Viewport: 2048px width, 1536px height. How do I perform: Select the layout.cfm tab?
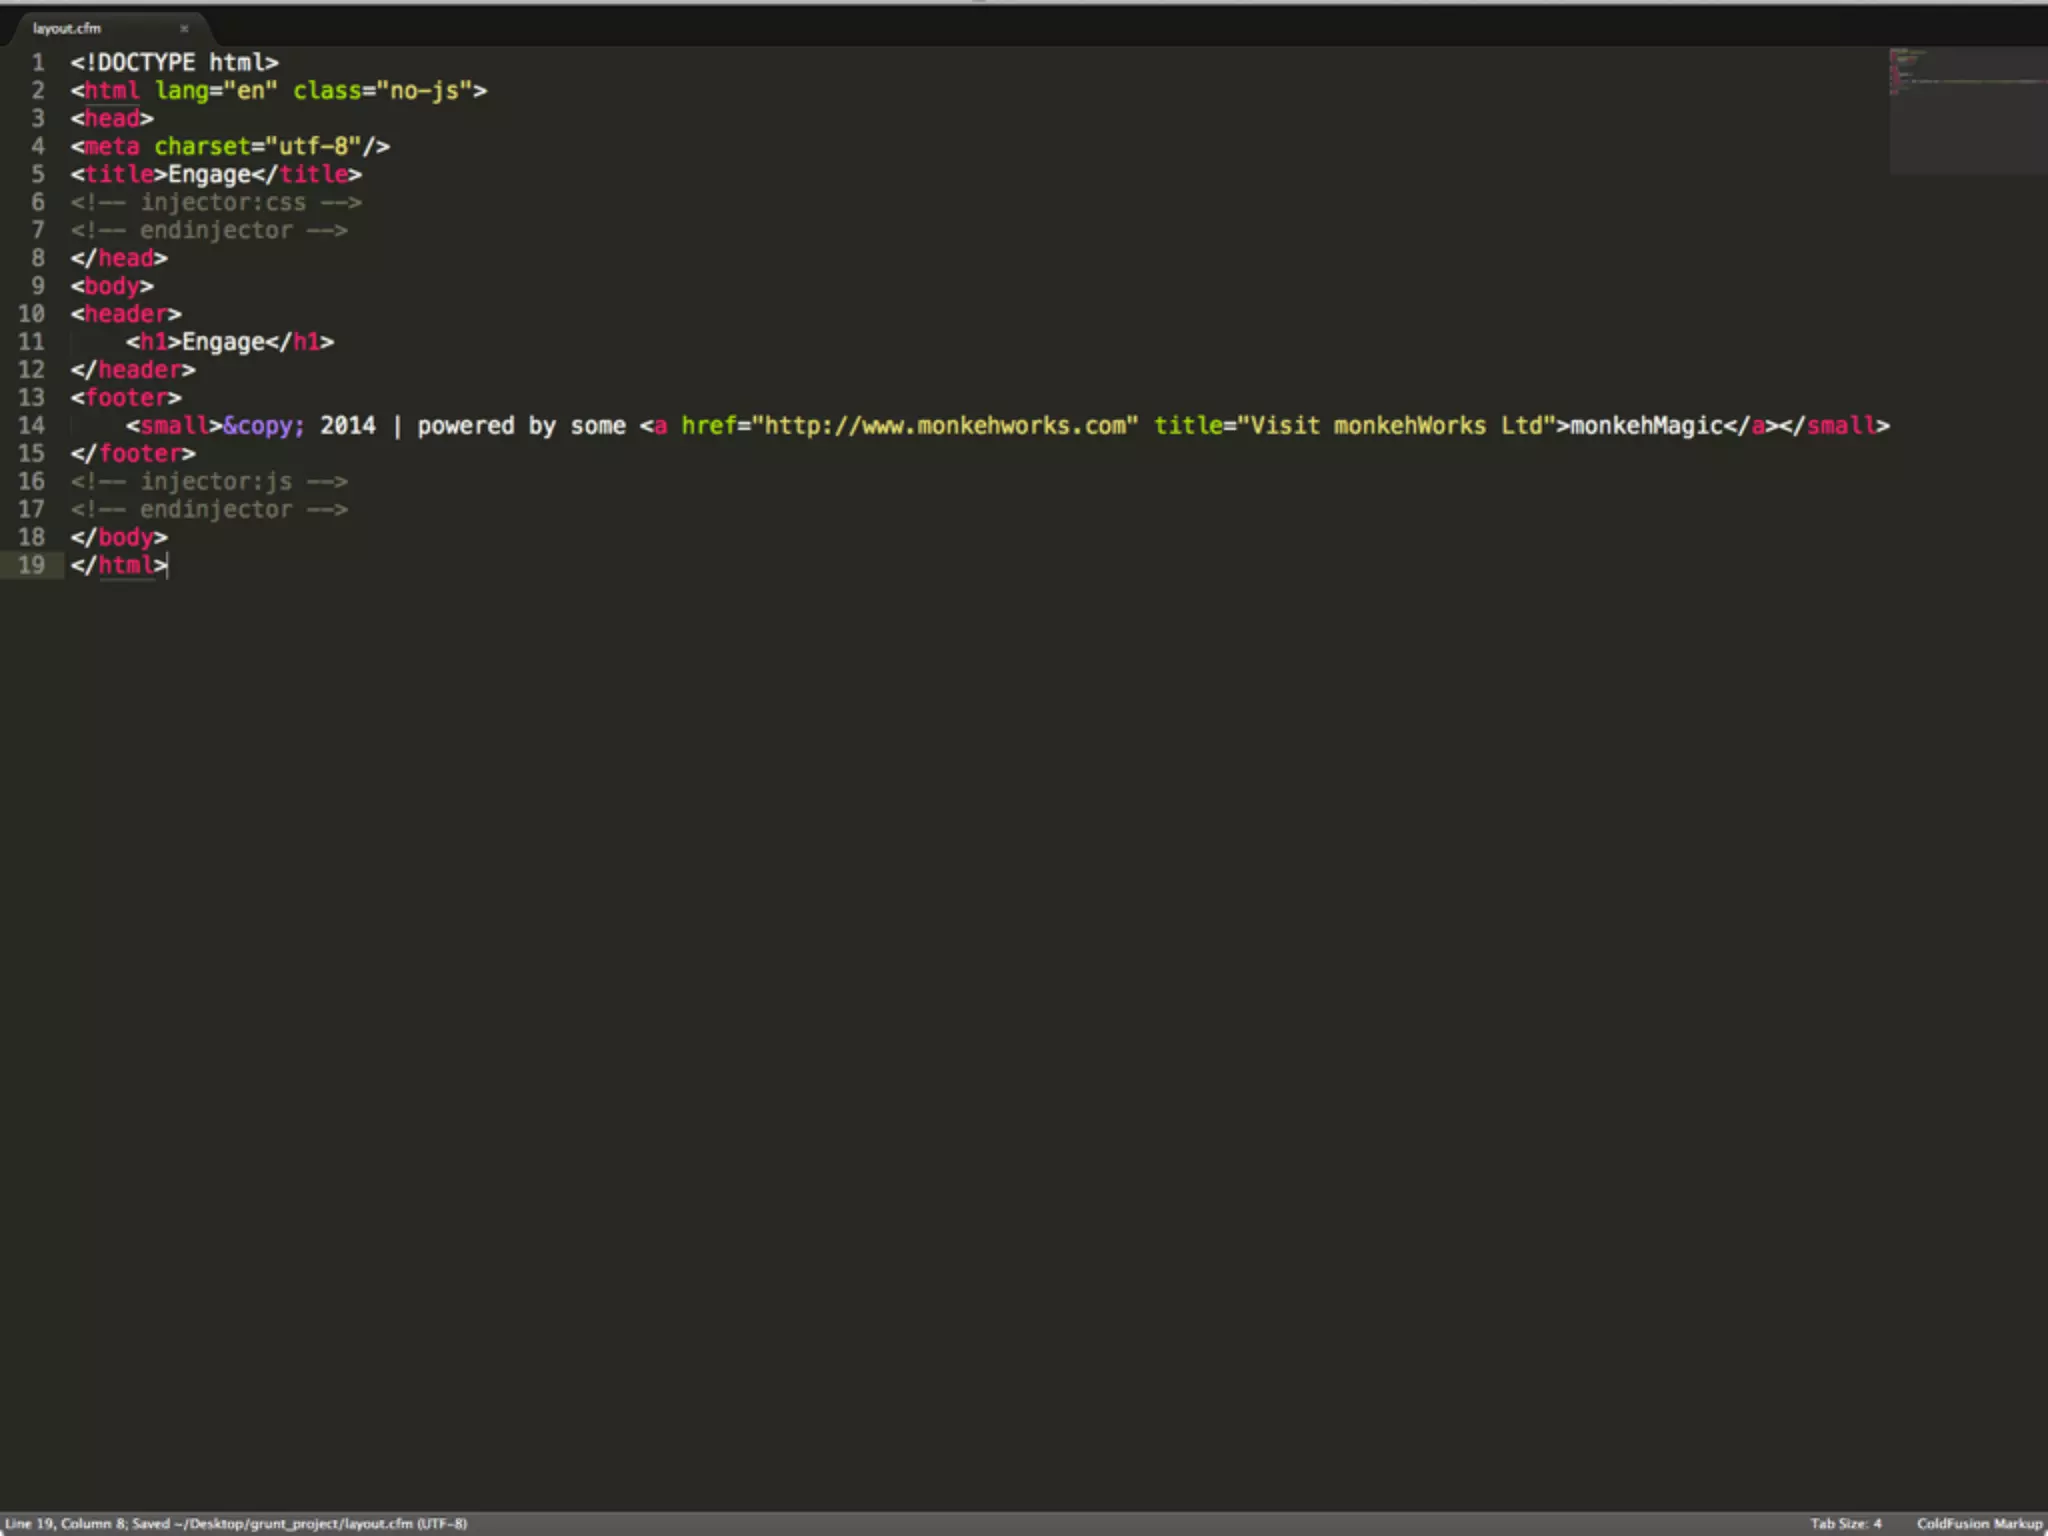tap(67, 29)
